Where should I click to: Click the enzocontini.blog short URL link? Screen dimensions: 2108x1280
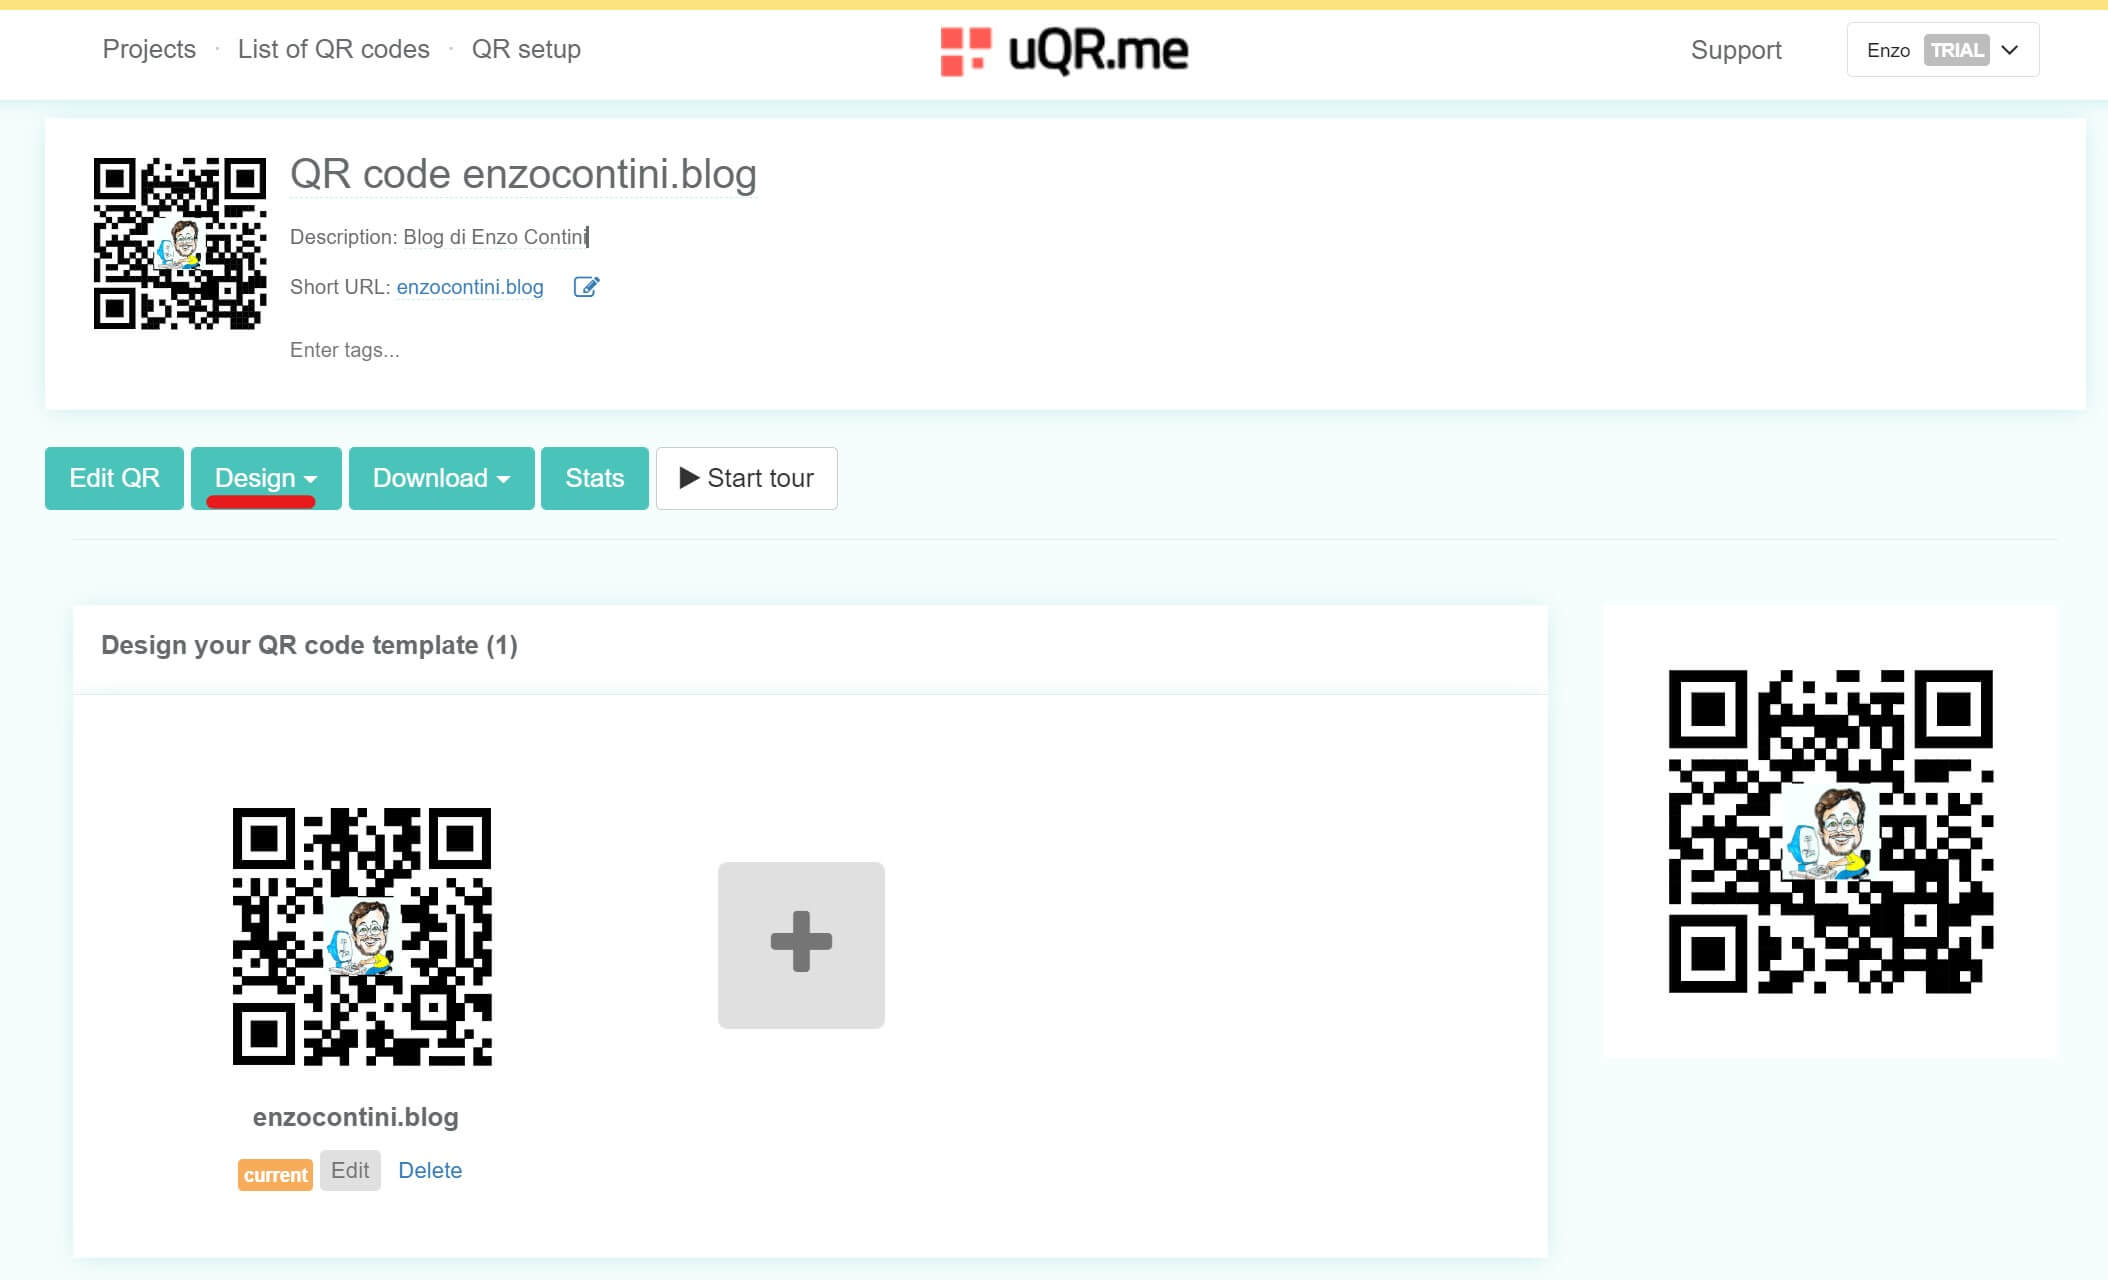[x=470, y=287]
